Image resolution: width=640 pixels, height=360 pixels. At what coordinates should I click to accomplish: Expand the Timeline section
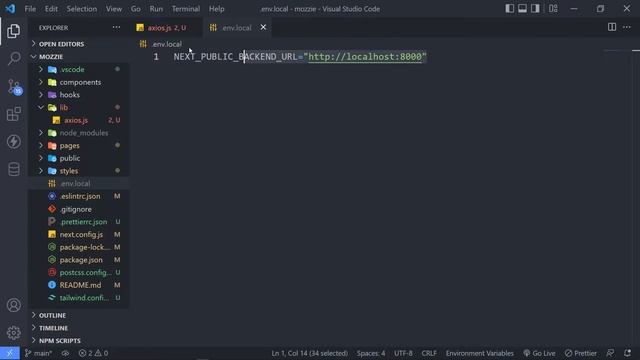point(79,328)
